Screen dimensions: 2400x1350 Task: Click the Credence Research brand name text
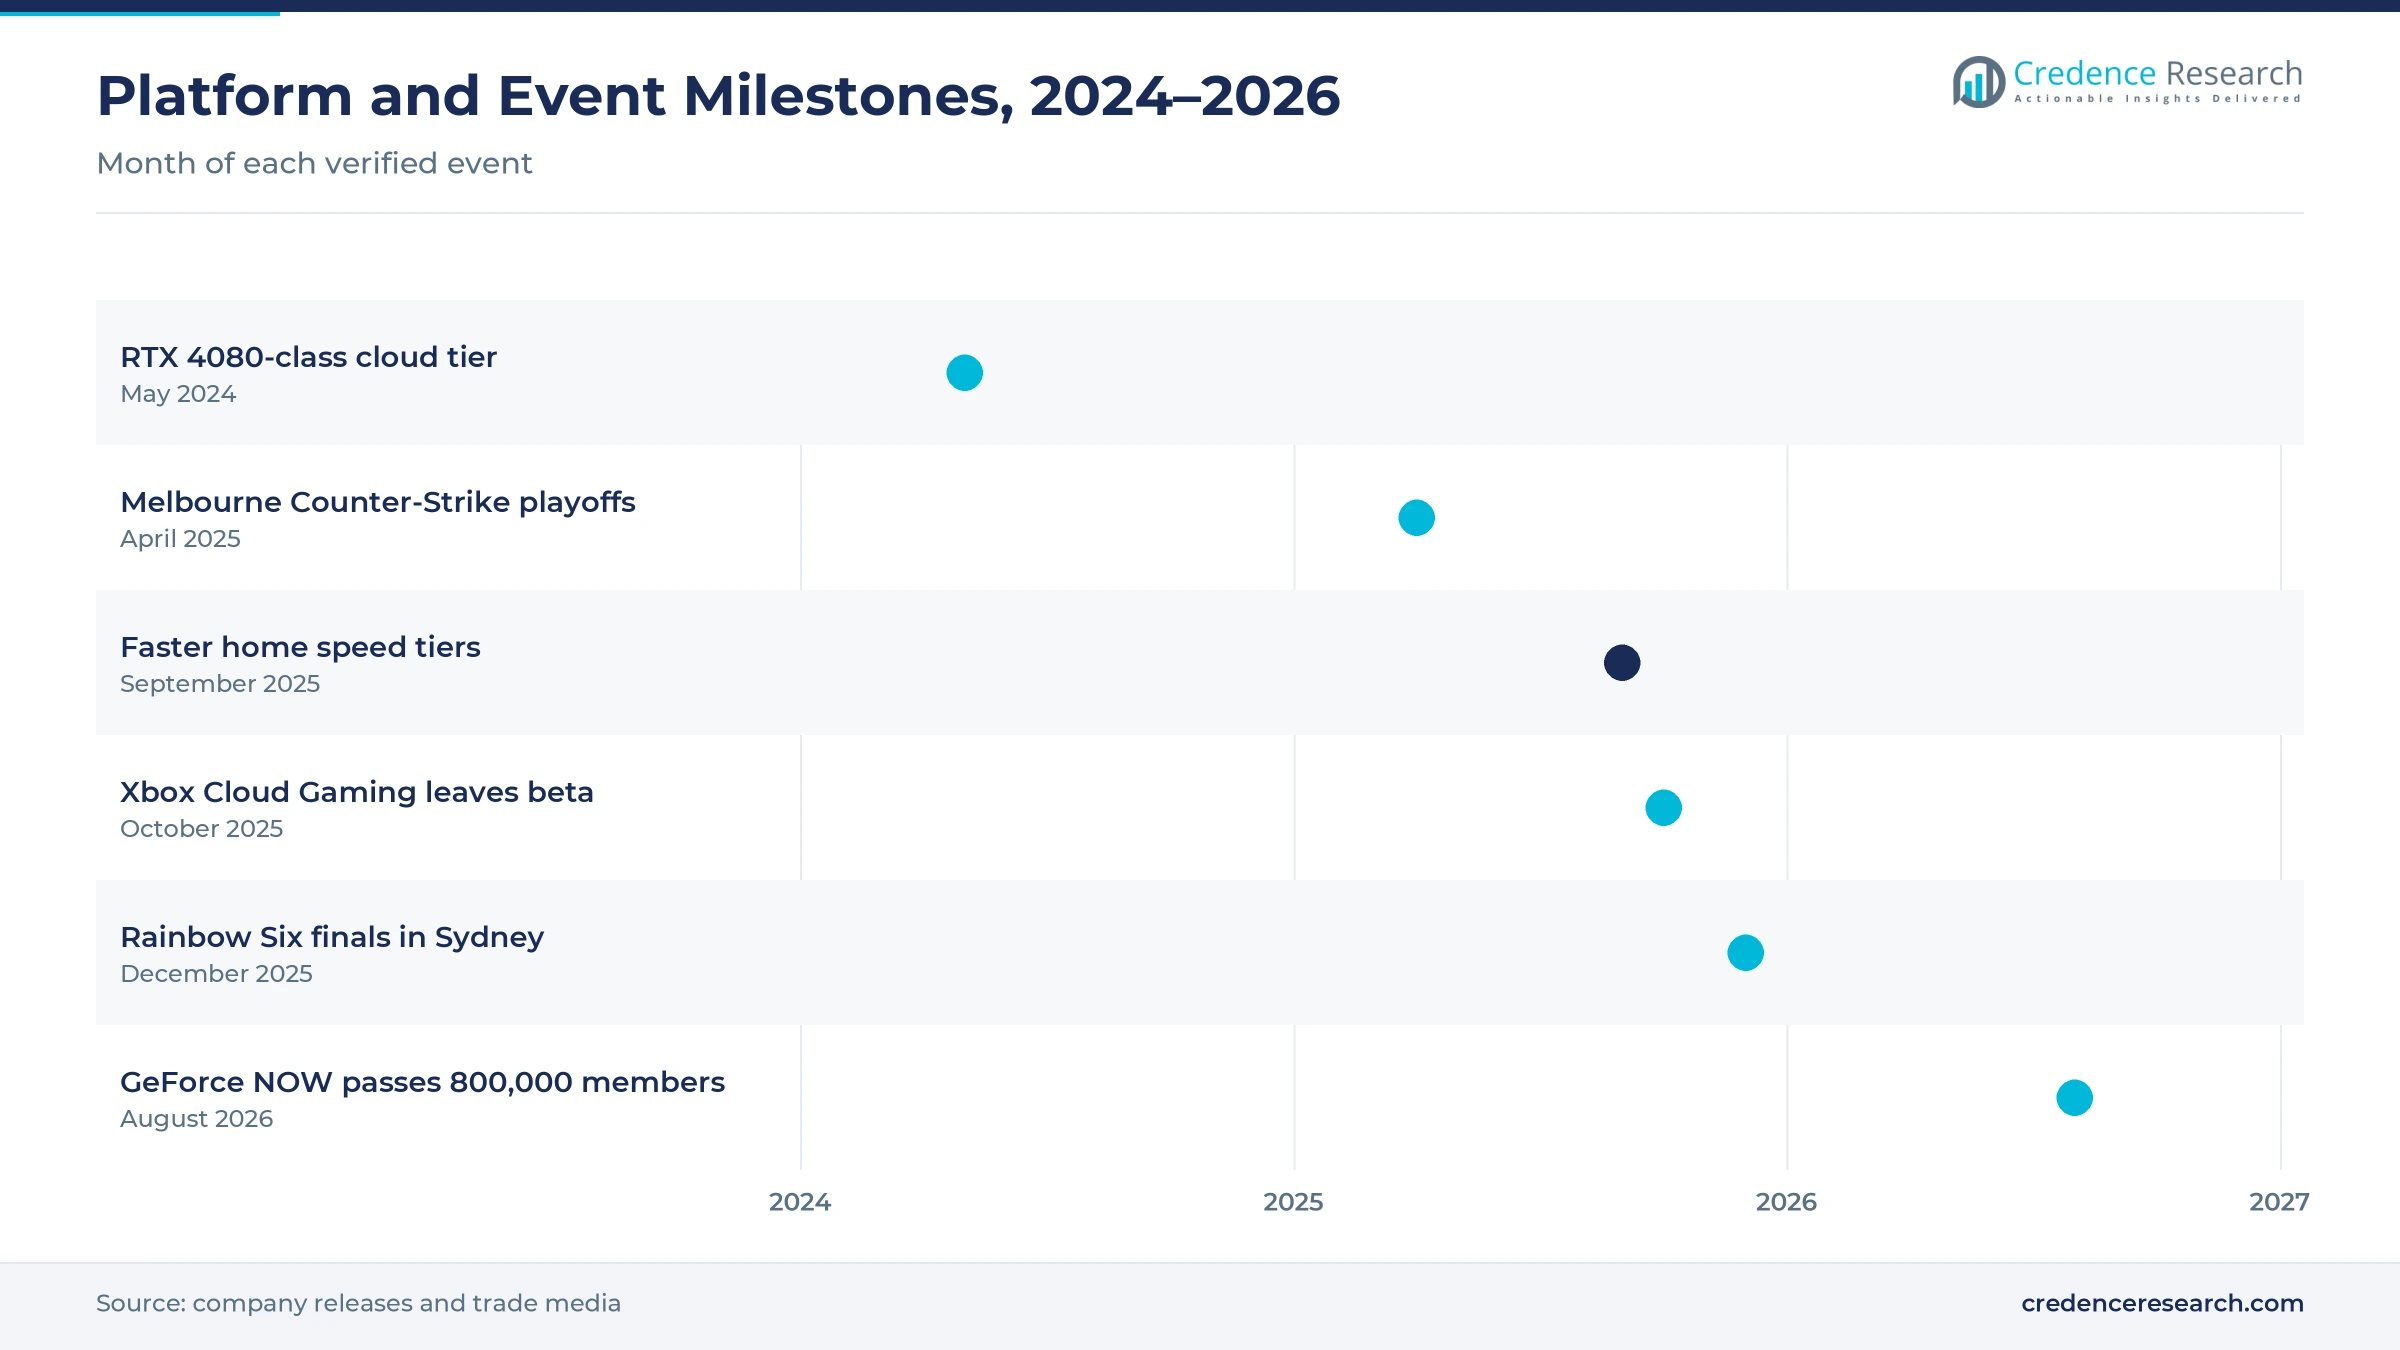pyautogui.click(x=2157, y=73)
